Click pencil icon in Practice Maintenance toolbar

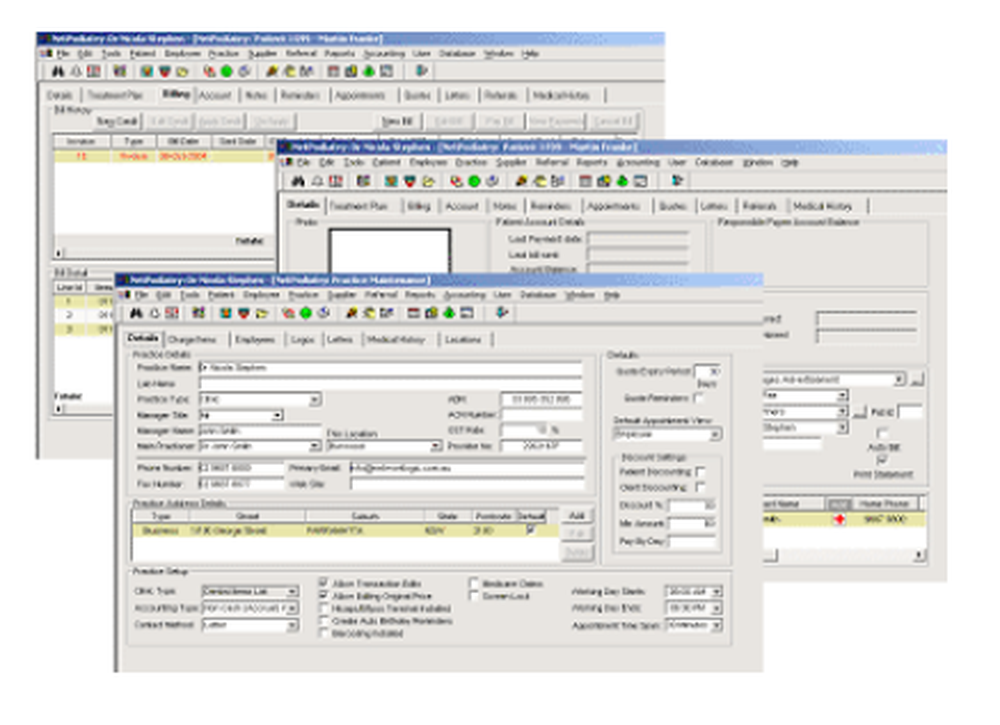351,313
